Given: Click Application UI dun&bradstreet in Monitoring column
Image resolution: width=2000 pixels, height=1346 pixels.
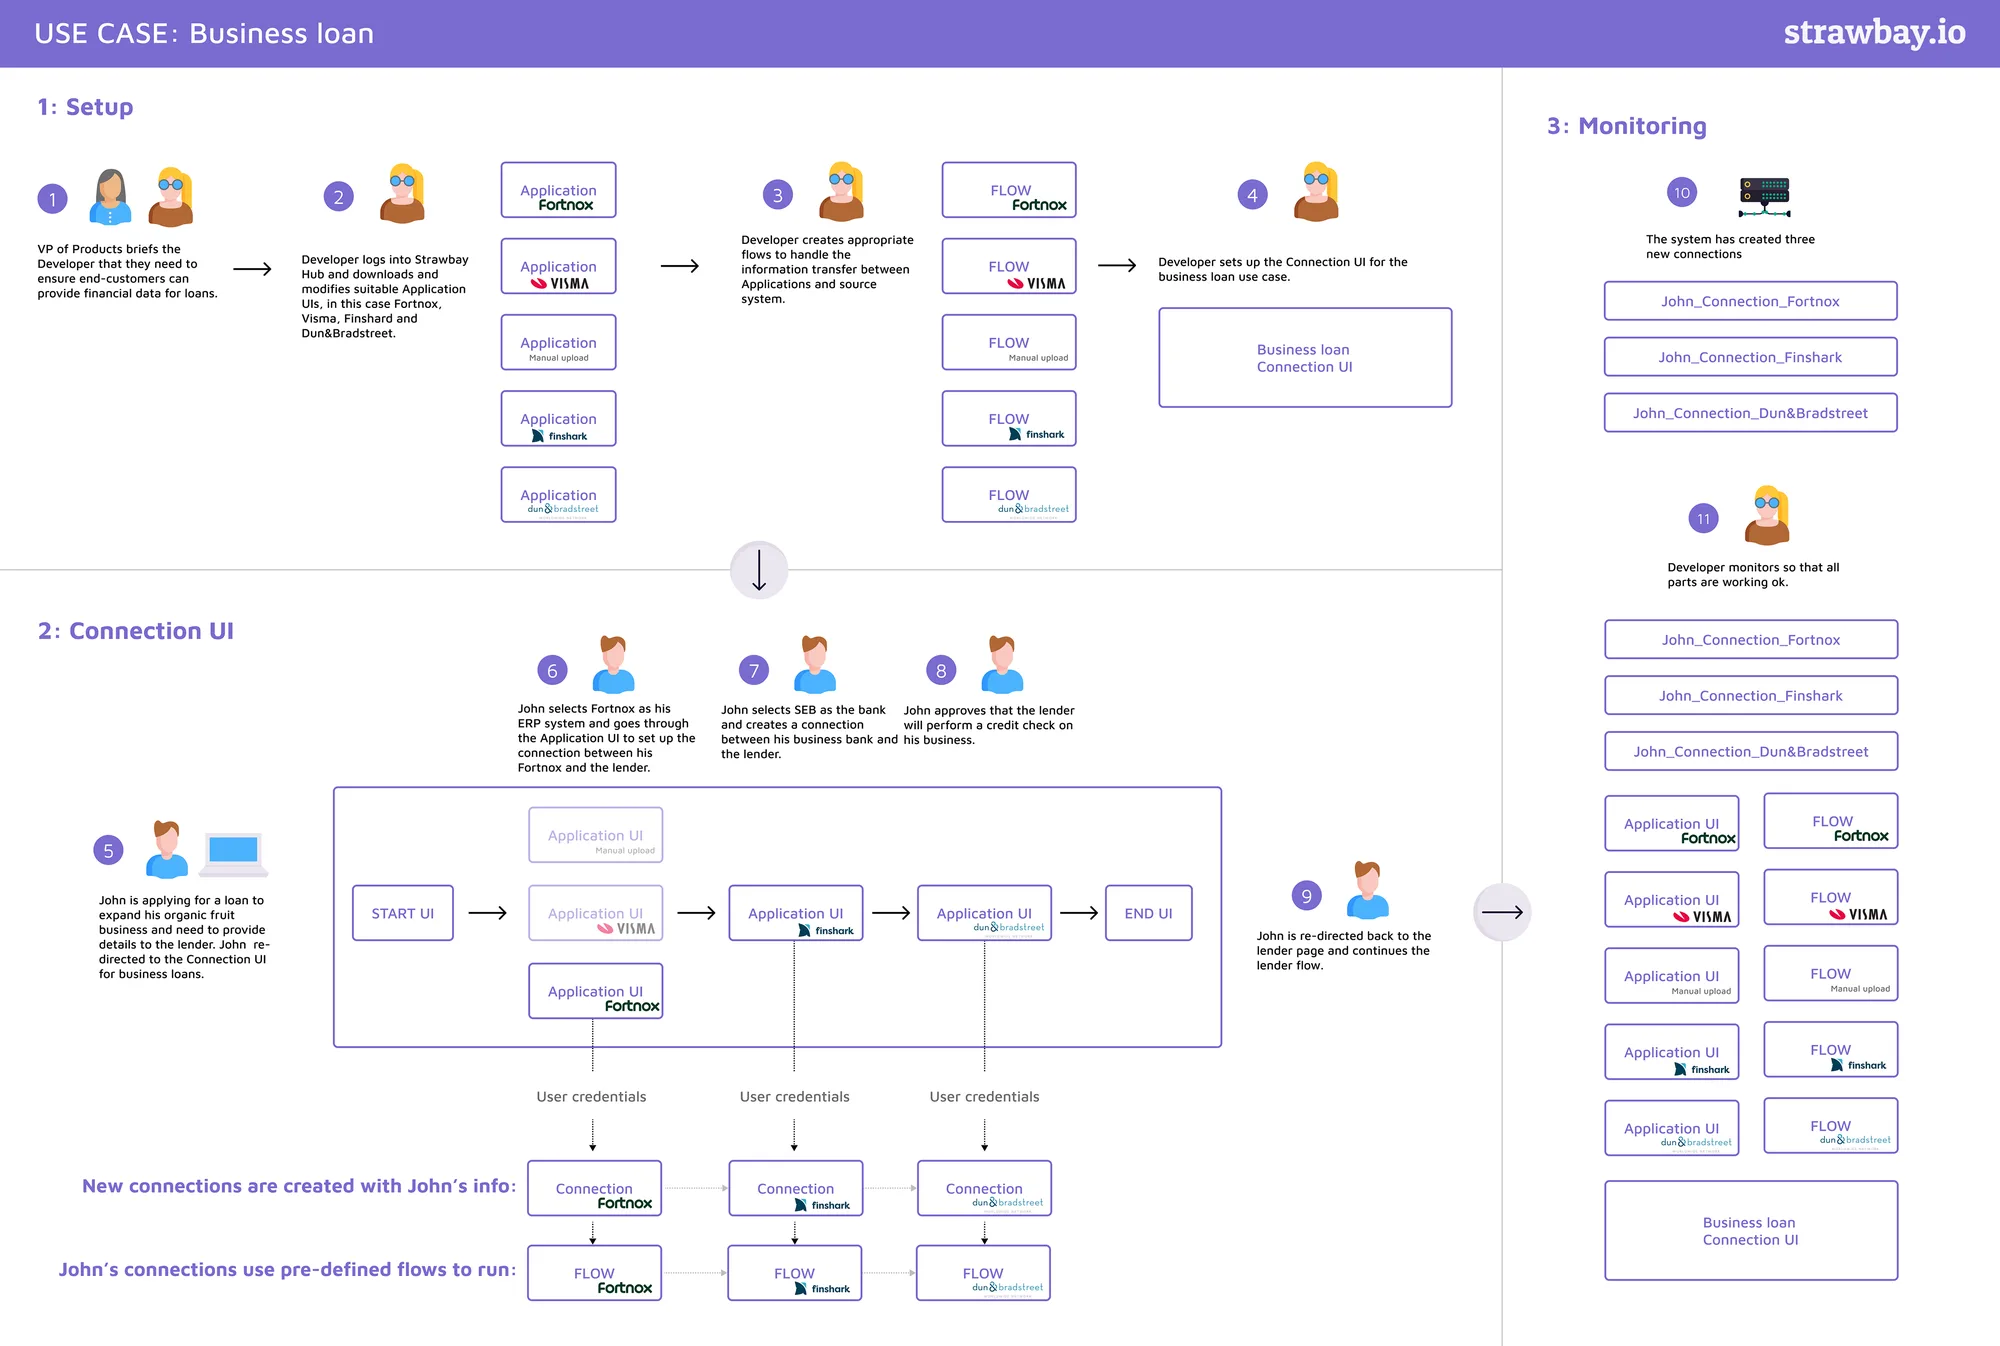Looking at the screenshot, I should click(1672, 1127).
